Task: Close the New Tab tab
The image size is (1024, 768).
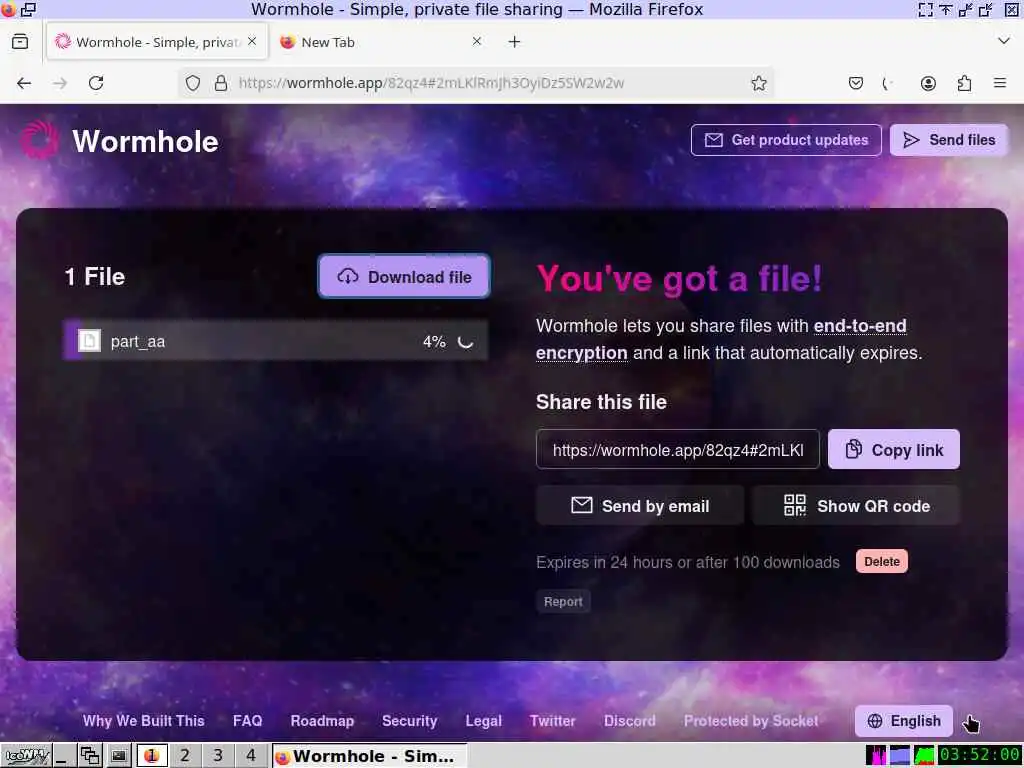Action: point(477,41)
